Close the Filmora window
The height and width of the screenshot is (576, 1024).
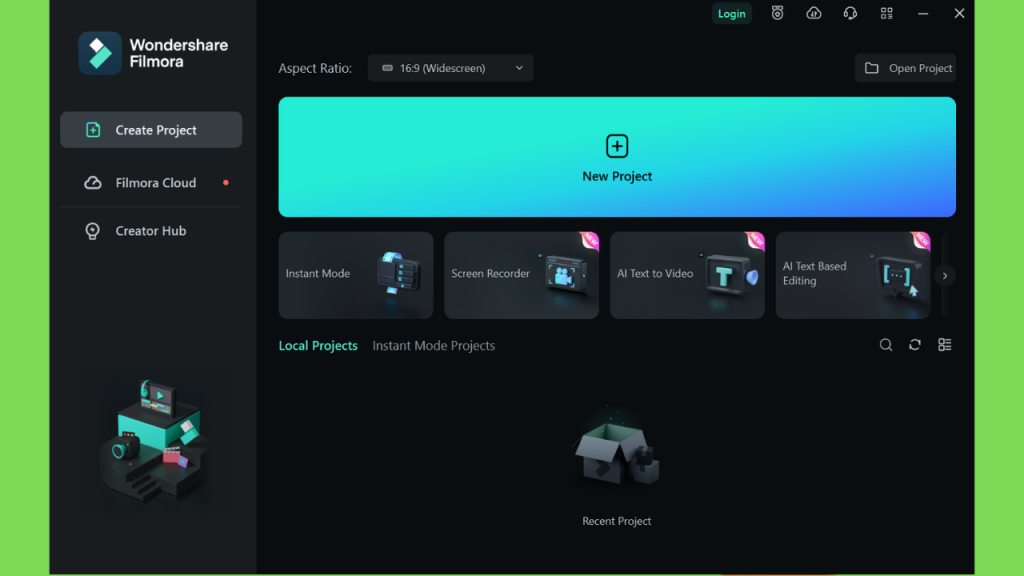[x=959, y=13]
